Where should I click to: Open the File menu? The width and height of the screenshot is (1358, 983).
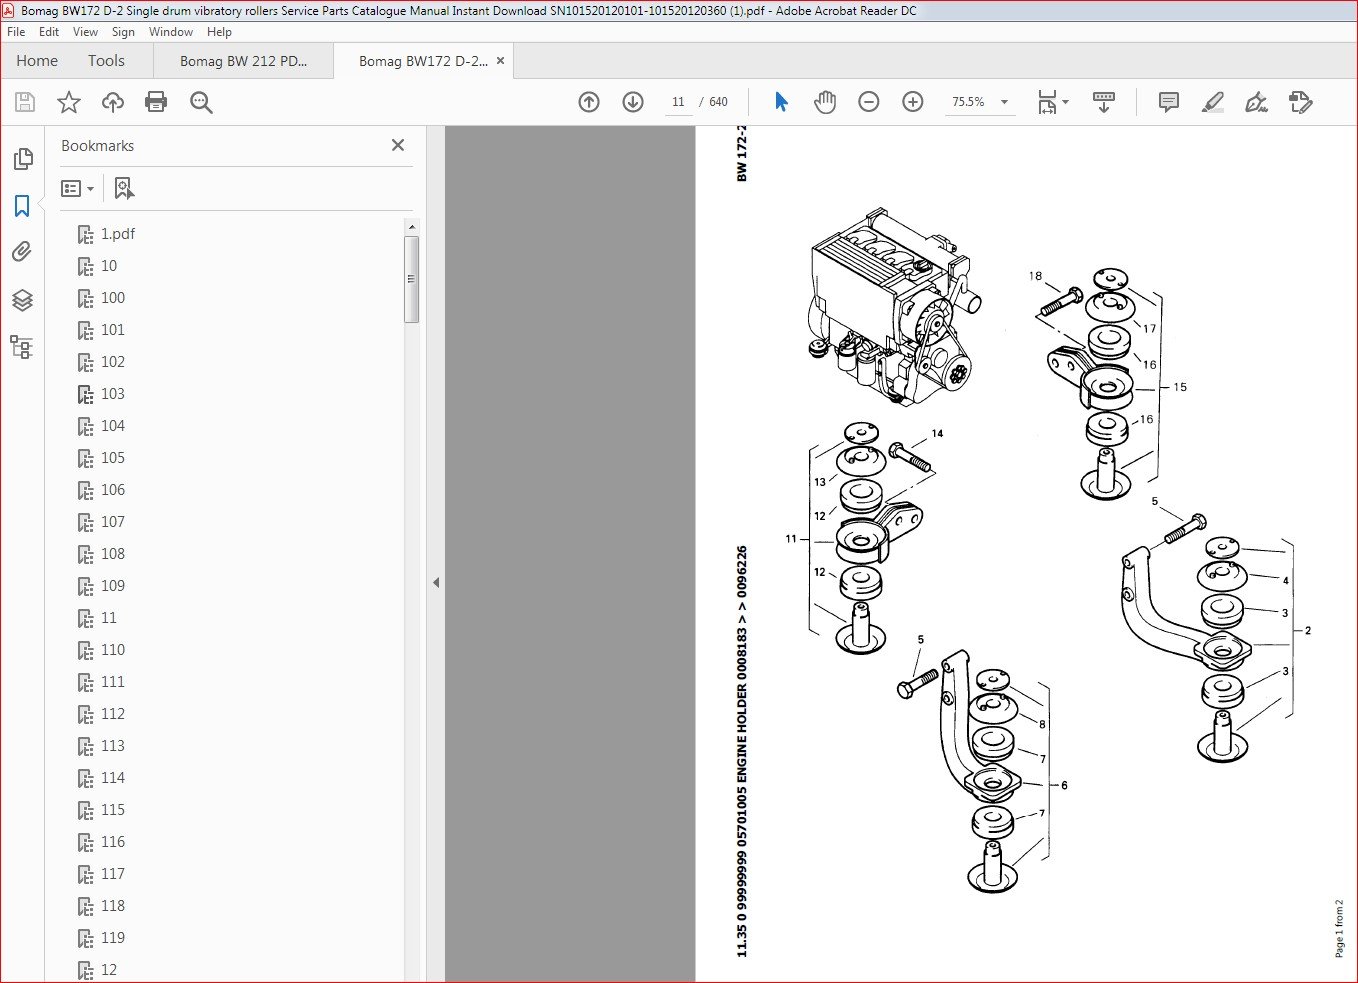point(16,32)
